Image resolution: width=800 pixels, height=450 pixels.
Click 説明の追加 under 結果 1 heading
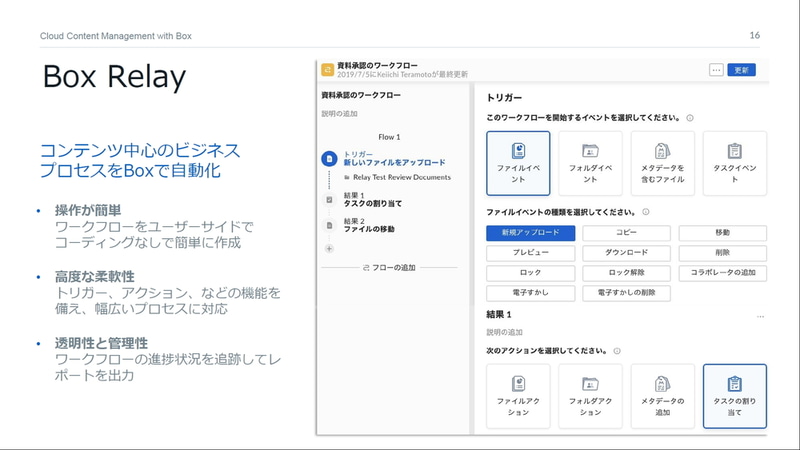[x=504, y=332]
